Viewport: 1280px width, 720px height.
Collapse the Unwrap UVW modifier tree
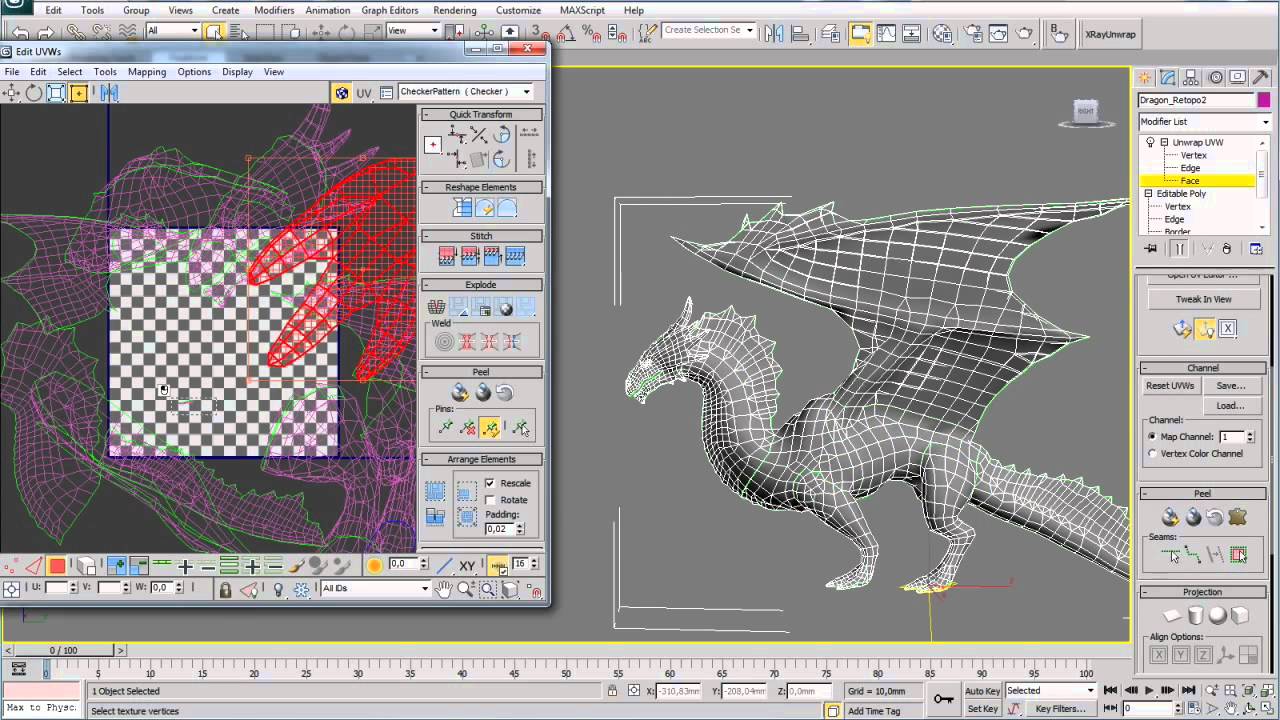(x=1164, y=142)
